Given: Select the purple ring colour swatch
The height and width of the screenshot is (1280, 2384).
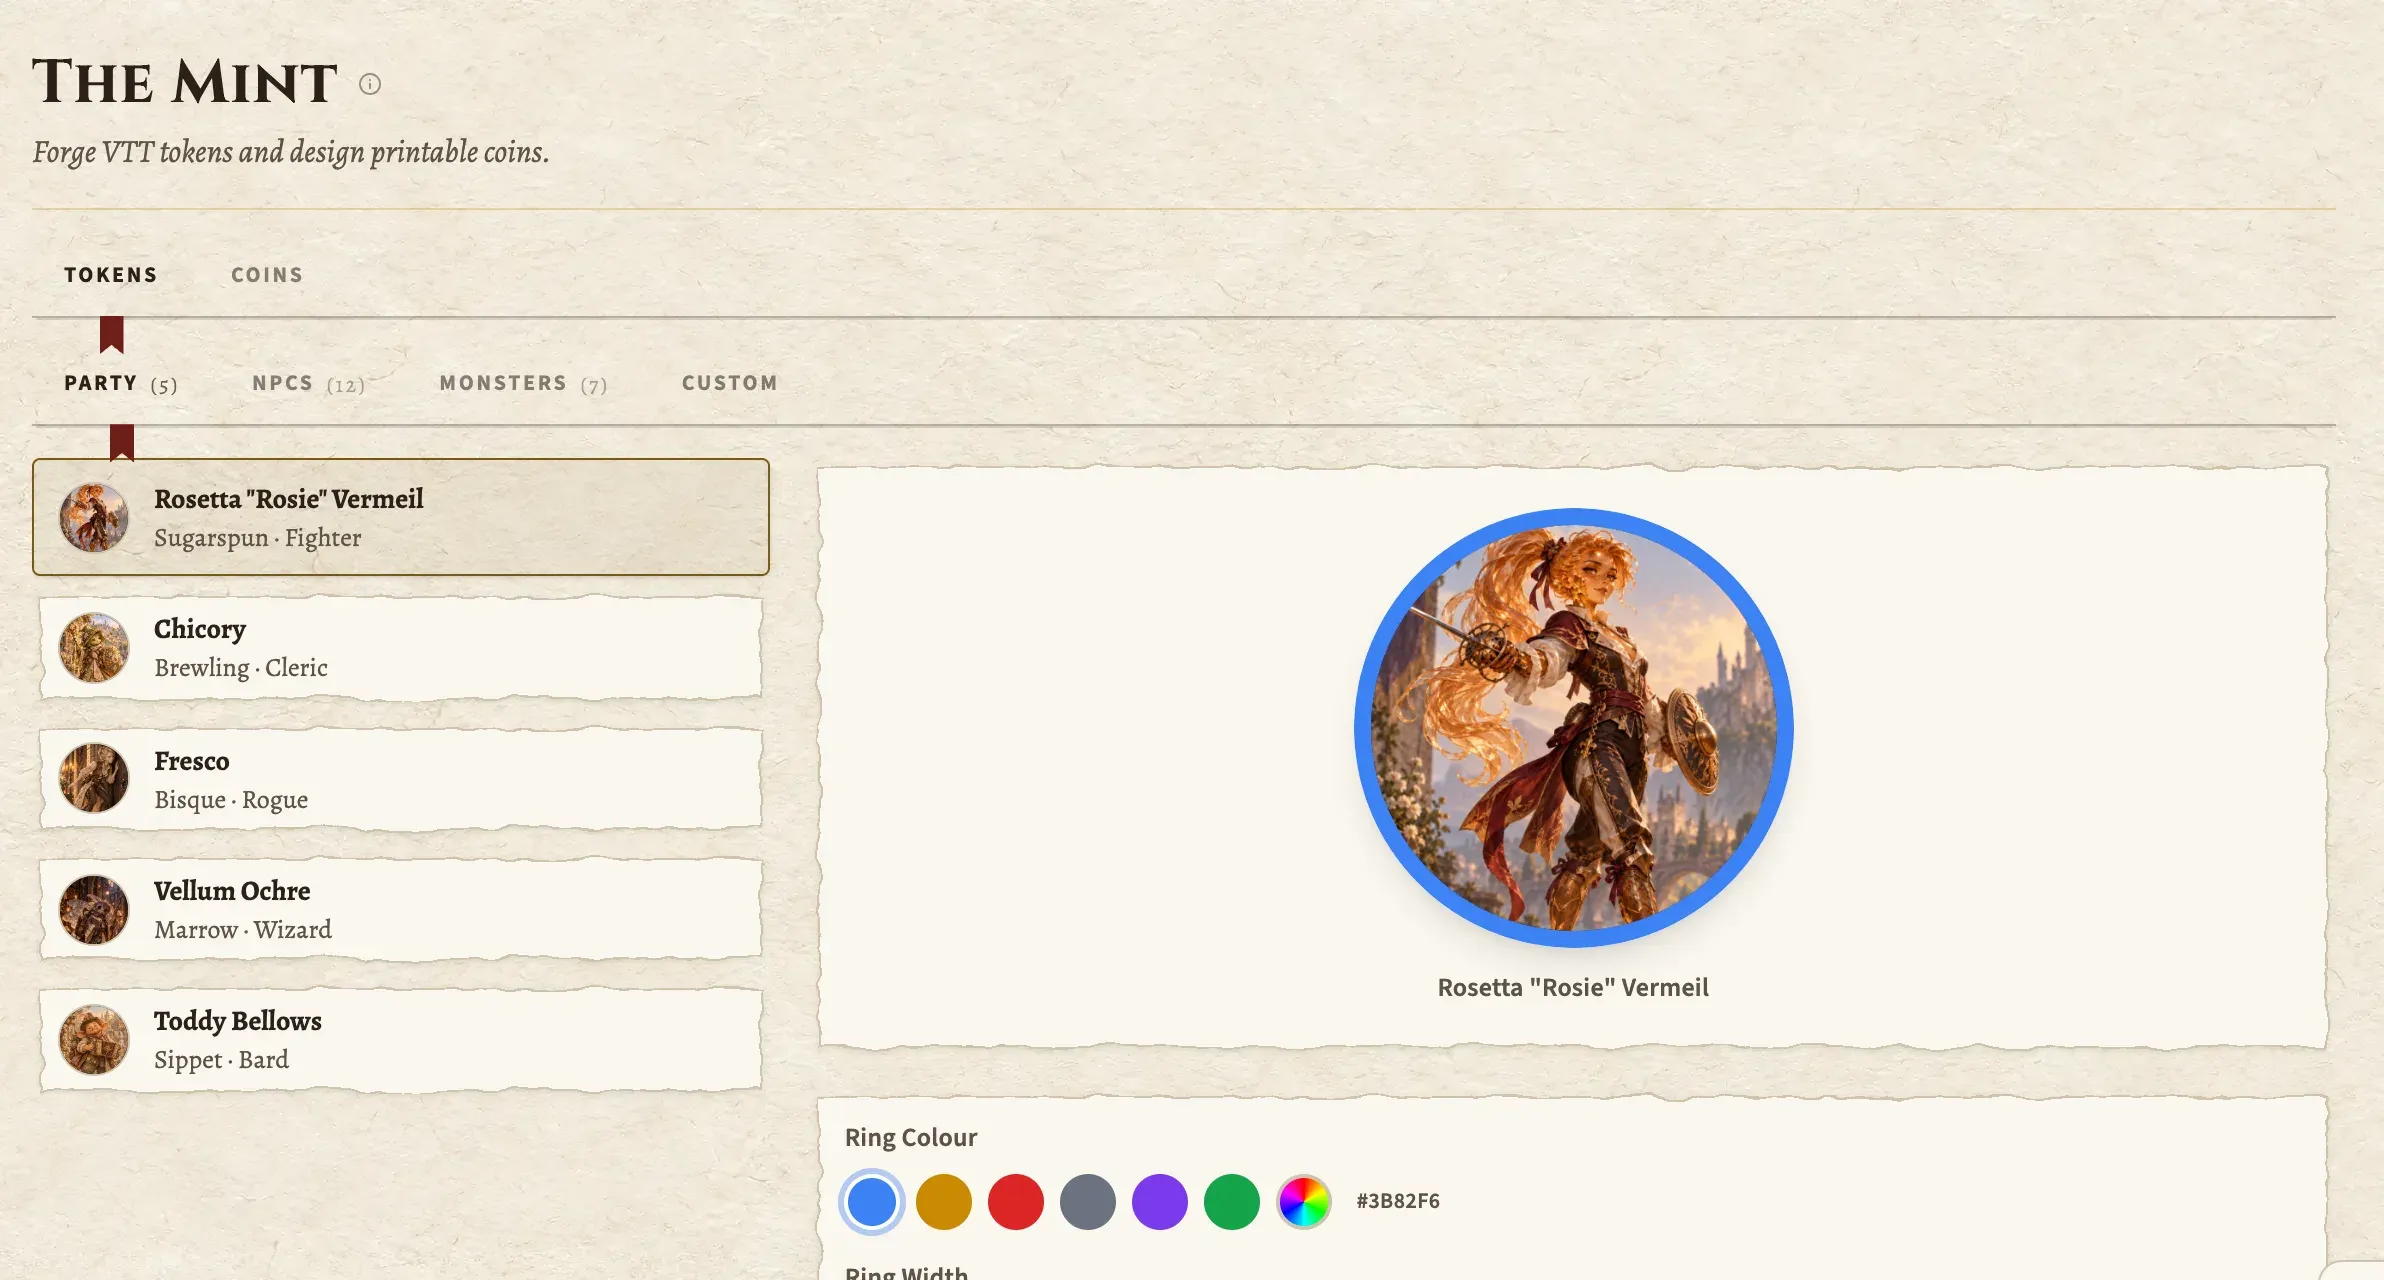Looking at the screenshot, I should (1160, 1202).
